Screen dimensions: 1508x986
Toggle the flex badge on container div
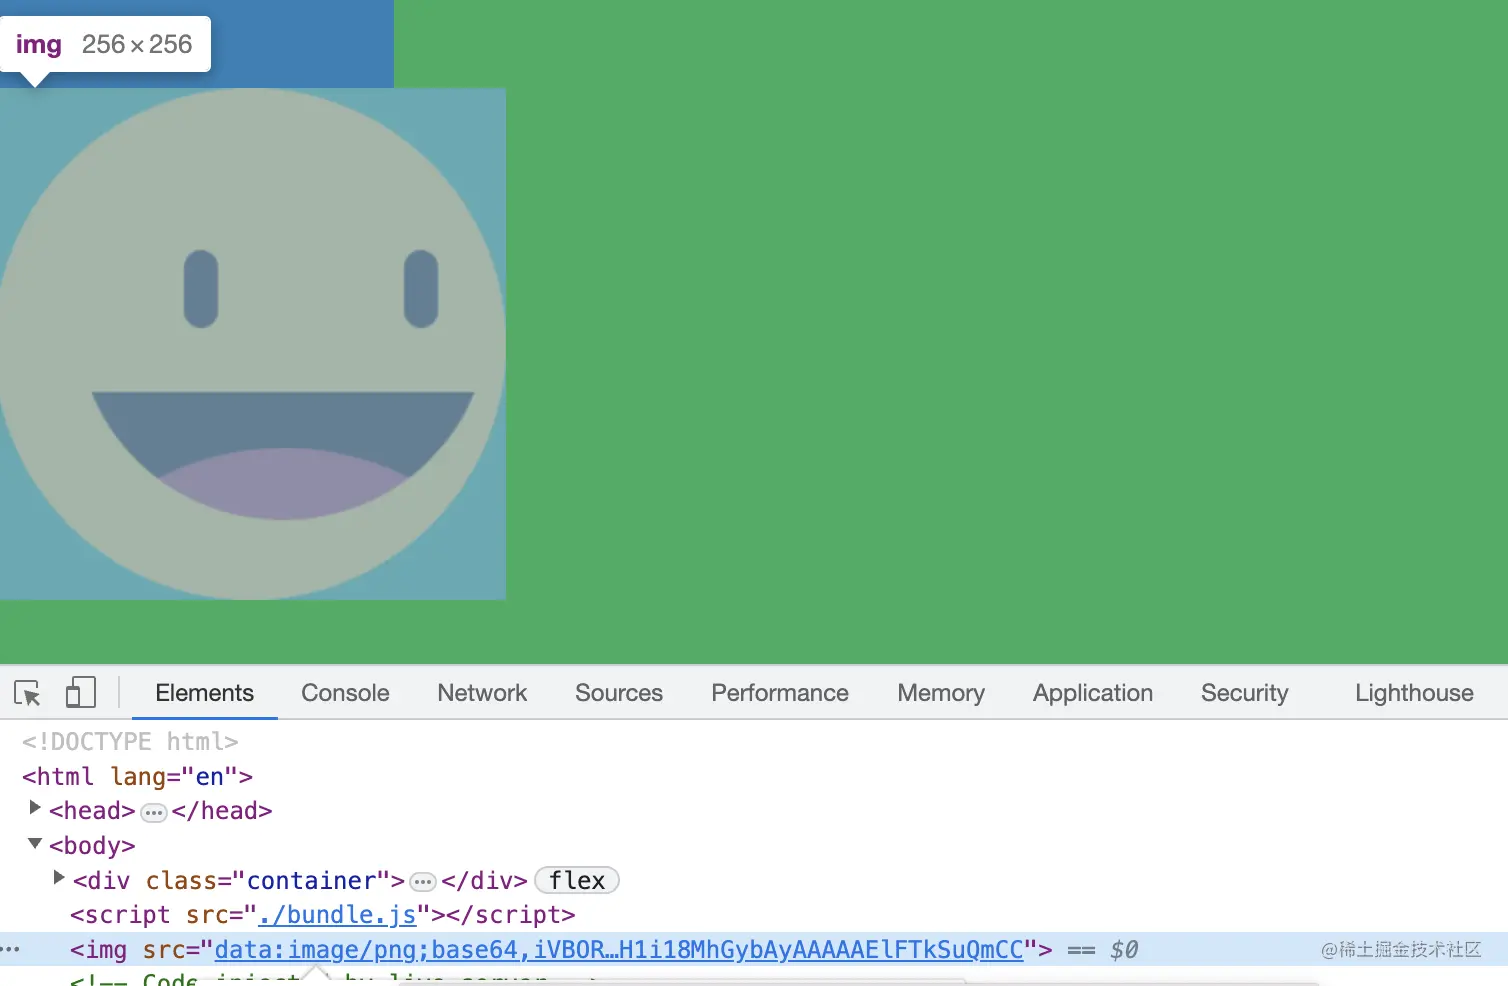pyautogui.click(x=577, y=880)
